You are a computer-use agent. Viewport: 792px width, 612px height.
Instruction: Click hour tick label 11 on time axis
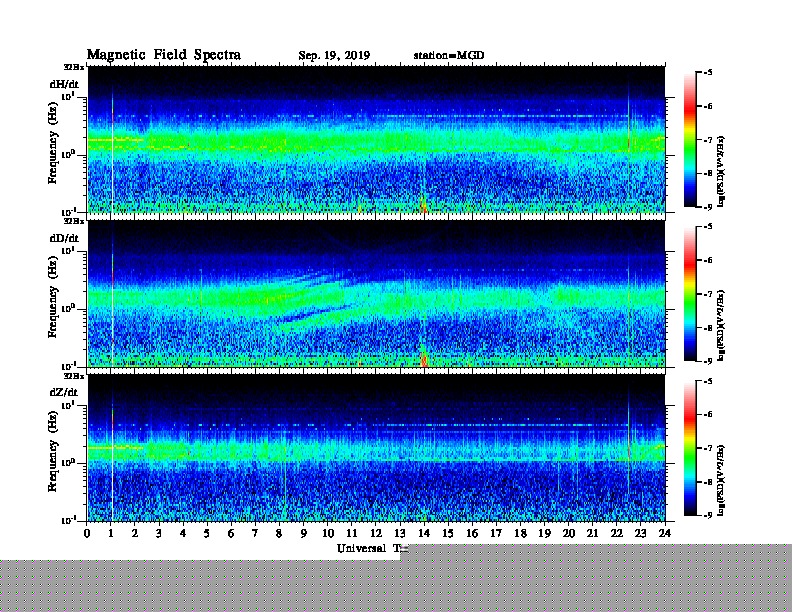(352, 533)
